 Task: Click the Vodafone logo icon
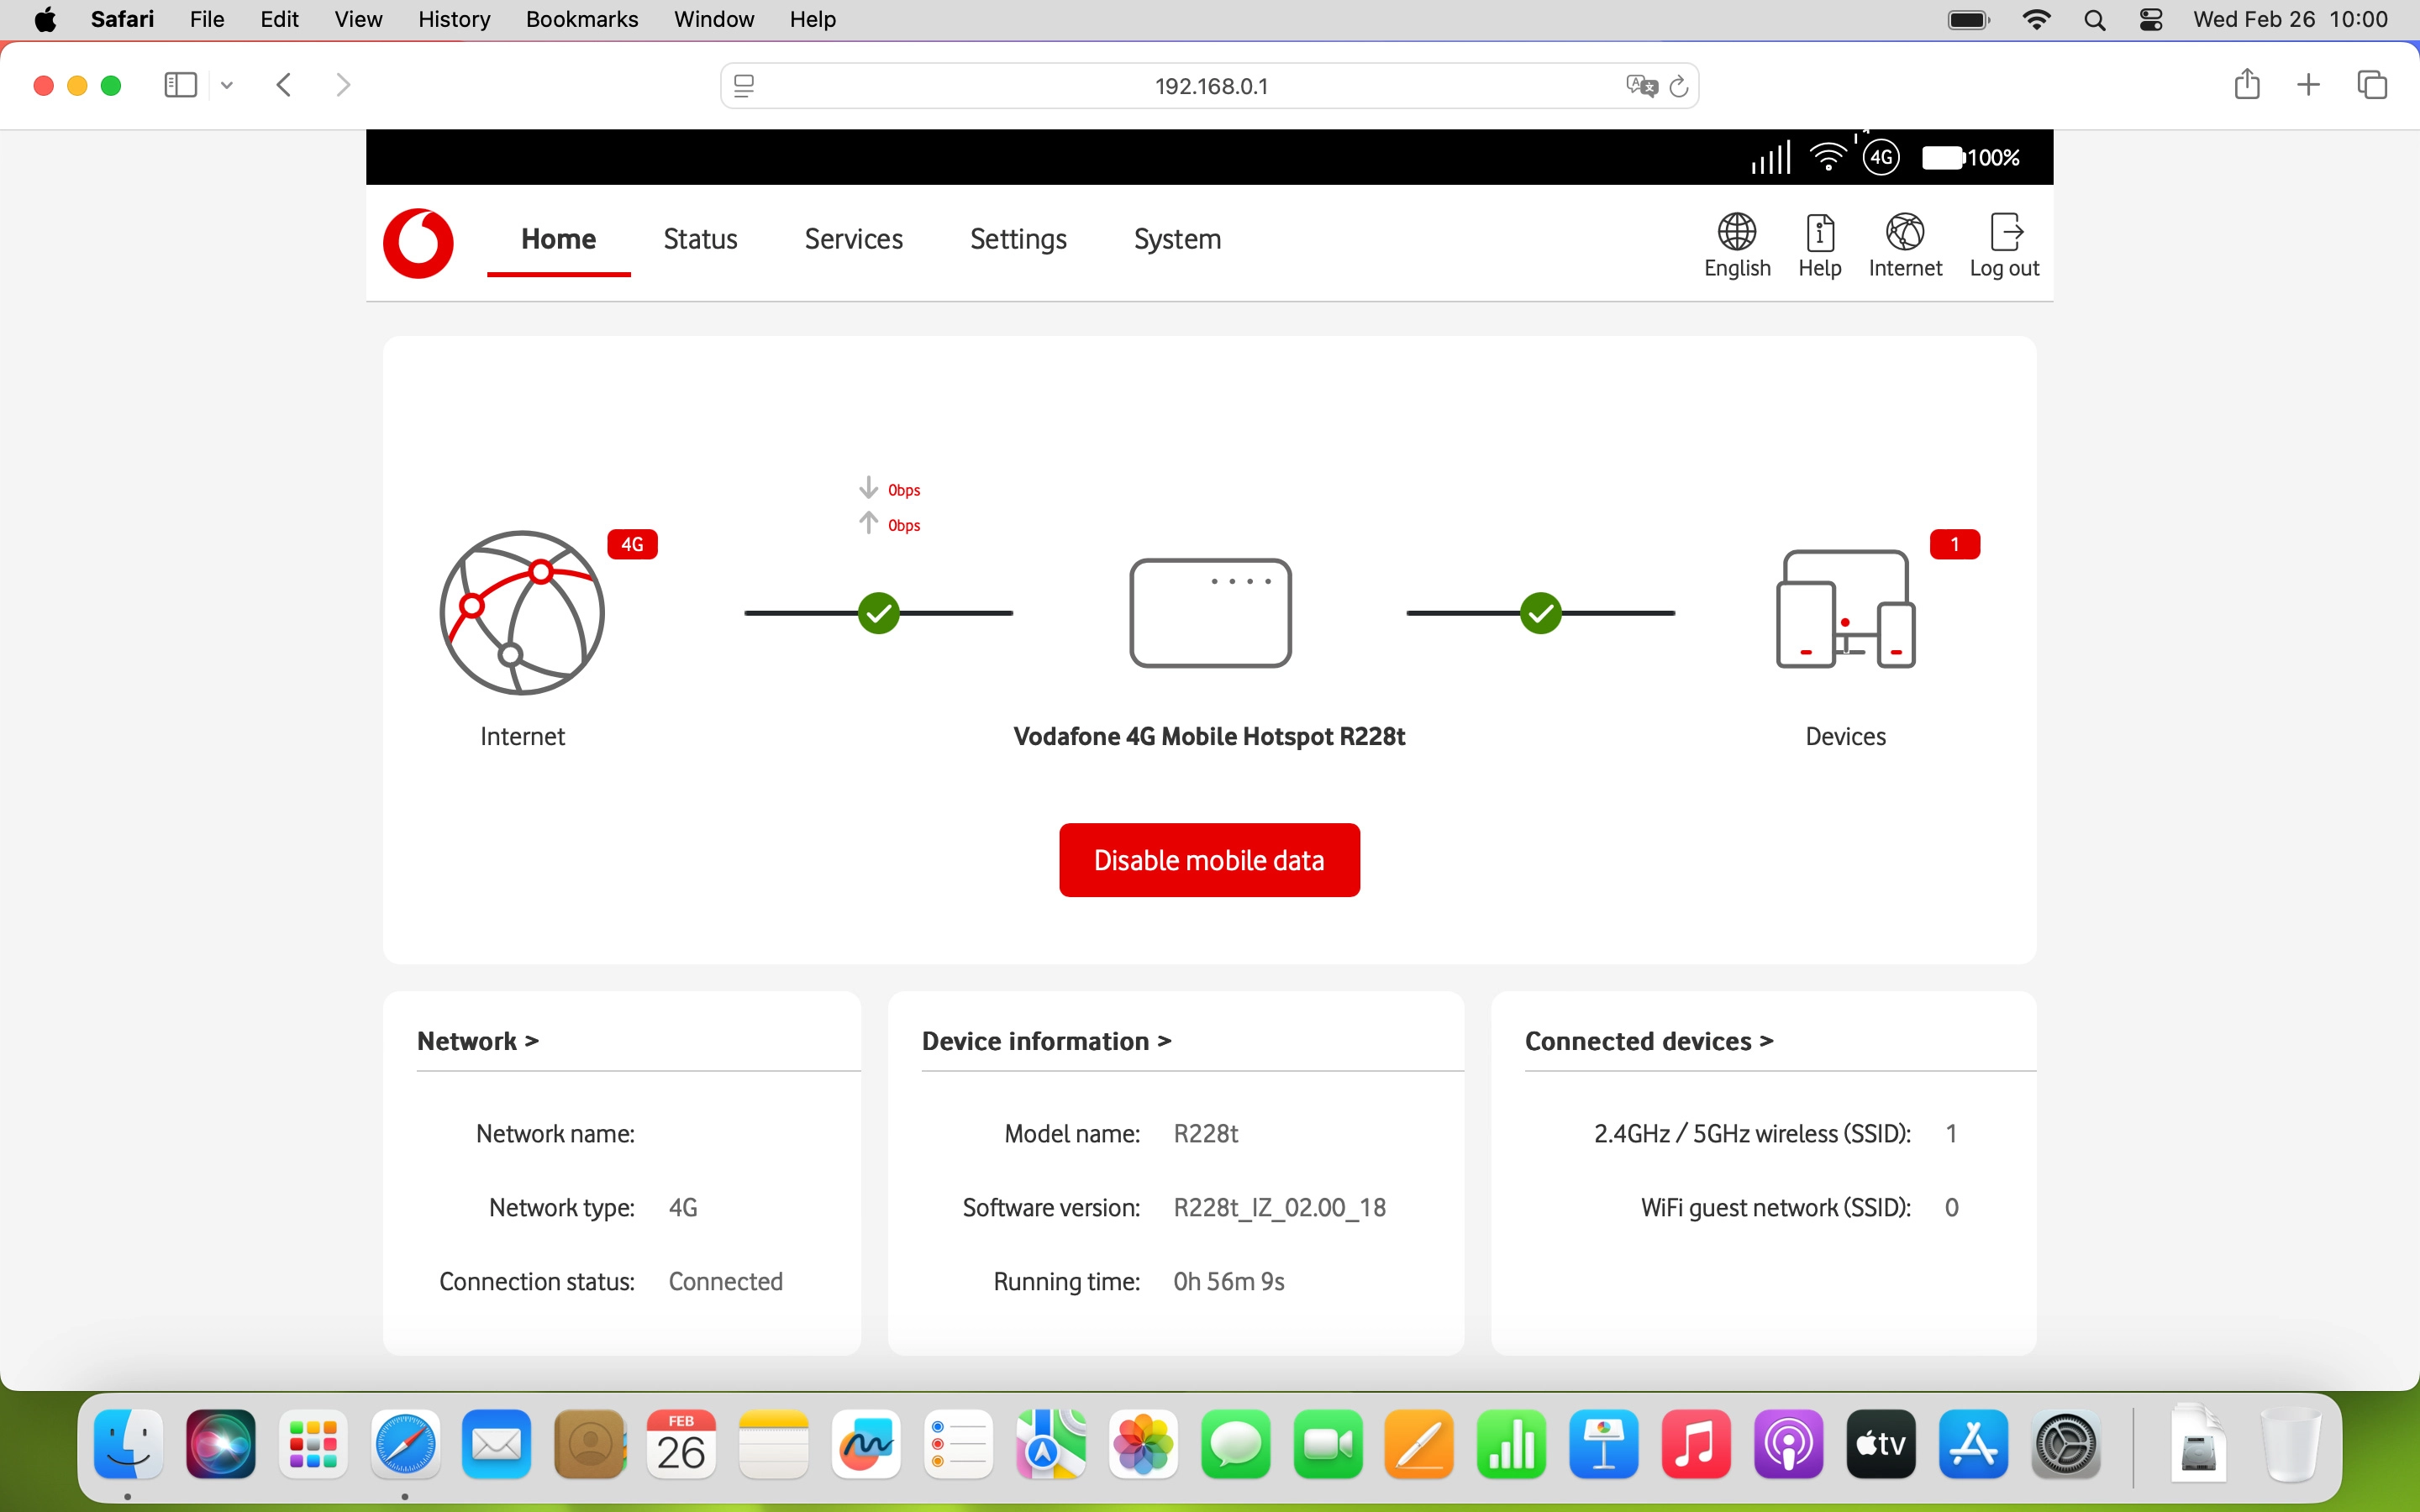418,243
